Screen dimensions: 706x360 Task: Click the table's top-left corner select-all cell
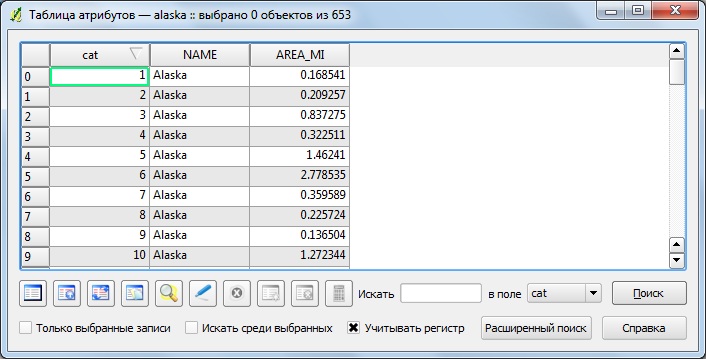tap(35, 55)
